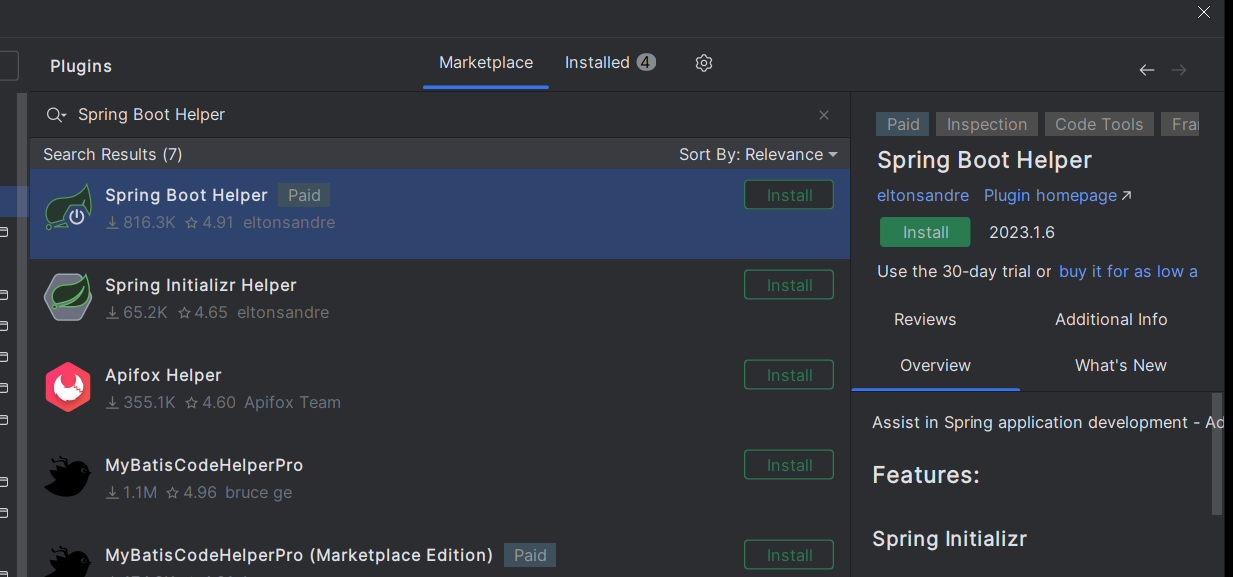Screen dimensions: 1233x577
Task: Select the Overview tab
Action: pyautogui.click(x=935, y=366)
